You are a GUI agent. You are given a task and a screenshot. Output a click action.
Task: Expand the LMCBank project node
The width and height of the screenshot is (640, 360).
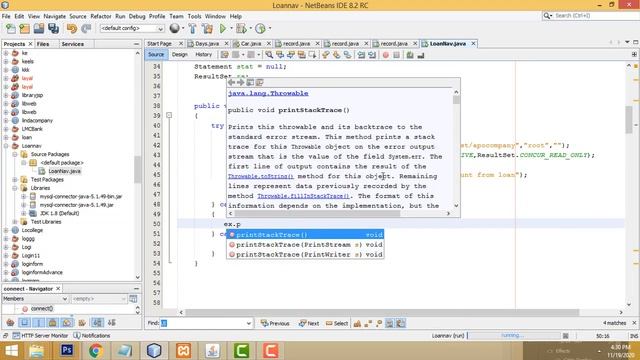click(x=6, y=129)
